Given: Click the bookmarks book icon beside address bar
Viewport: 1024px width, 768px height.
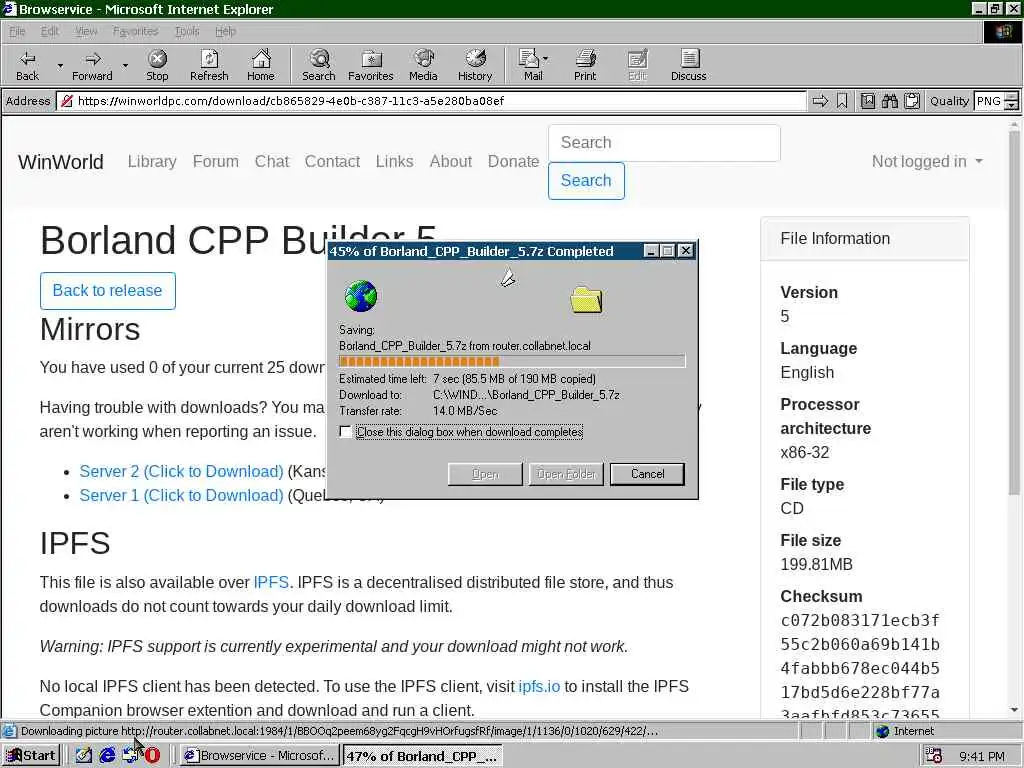Looking at the screenshot, I should (867, 101).
